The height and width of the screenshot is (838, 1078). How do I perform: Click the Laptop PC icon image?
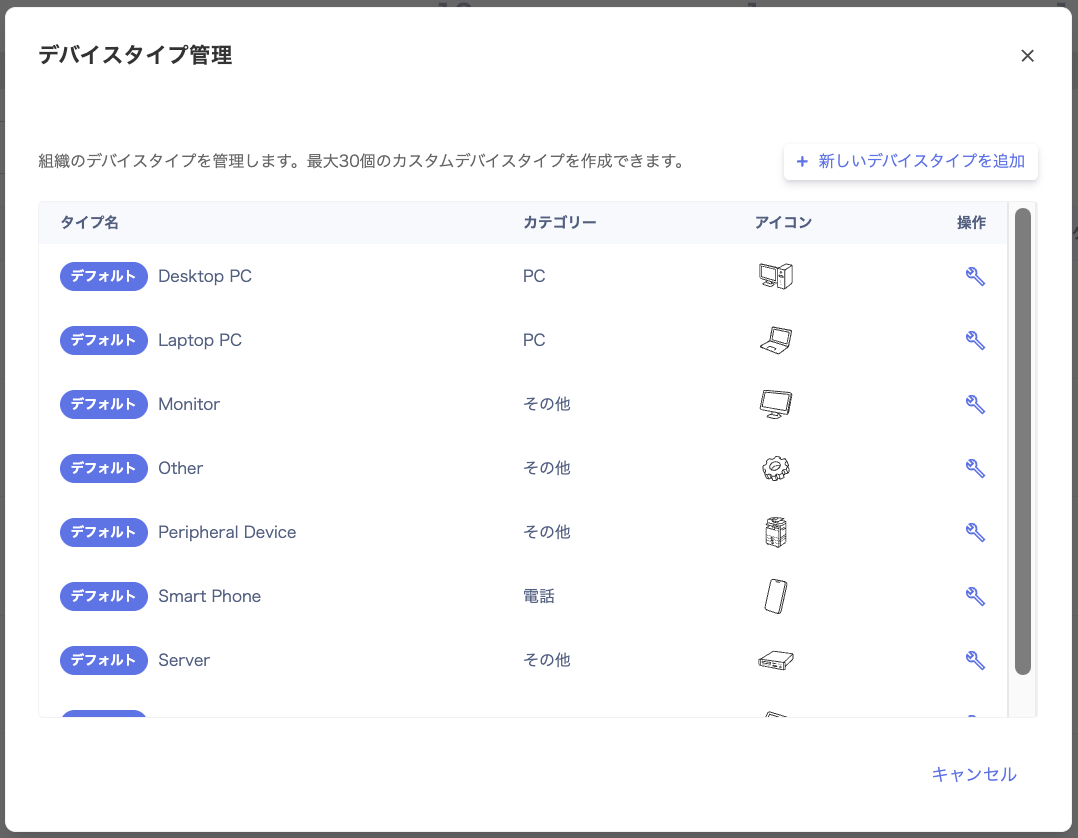coord(776,340)
